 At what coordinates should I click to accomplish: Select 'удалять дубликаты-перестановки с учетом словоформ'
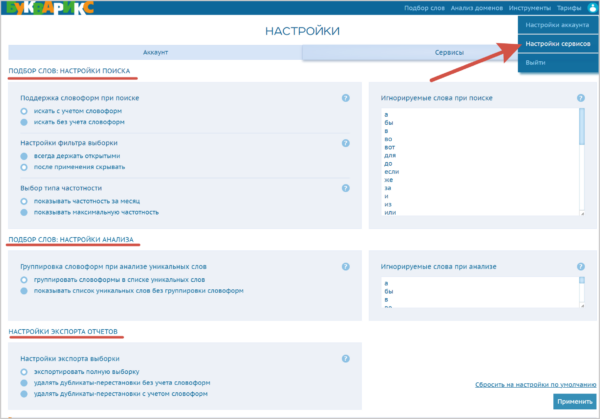point(24,394)
